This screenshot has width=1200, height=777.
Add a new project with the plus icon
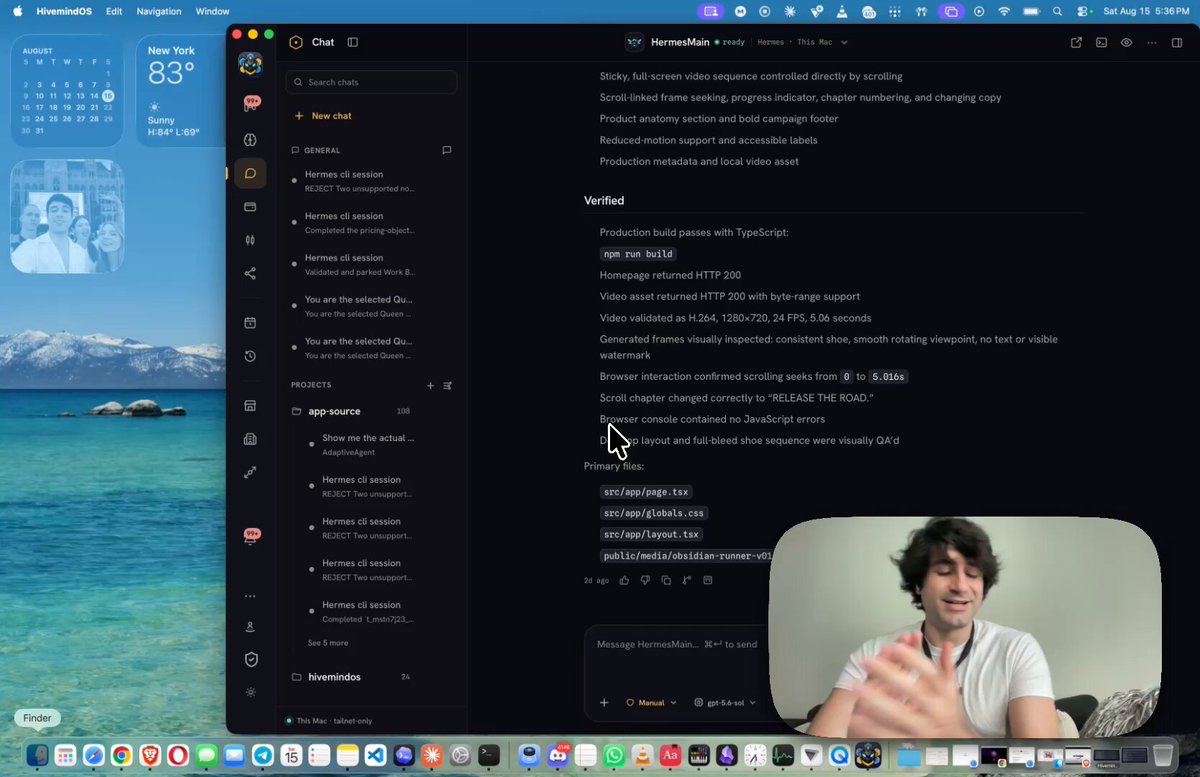(x=431, y=385)
